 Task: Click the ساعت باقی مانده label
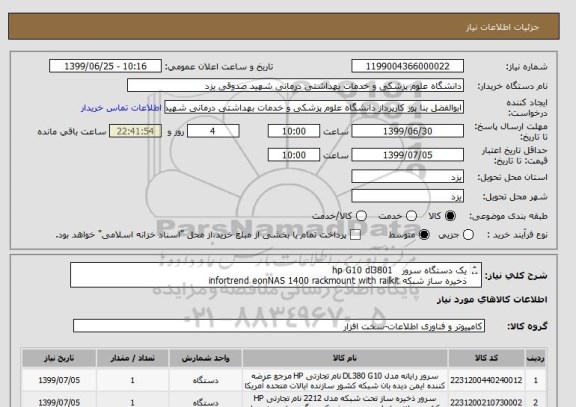coord(72,132)
